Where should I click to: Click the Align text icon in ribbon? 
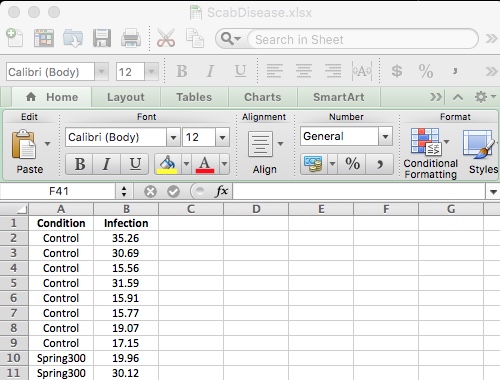(x=260, y=144)
